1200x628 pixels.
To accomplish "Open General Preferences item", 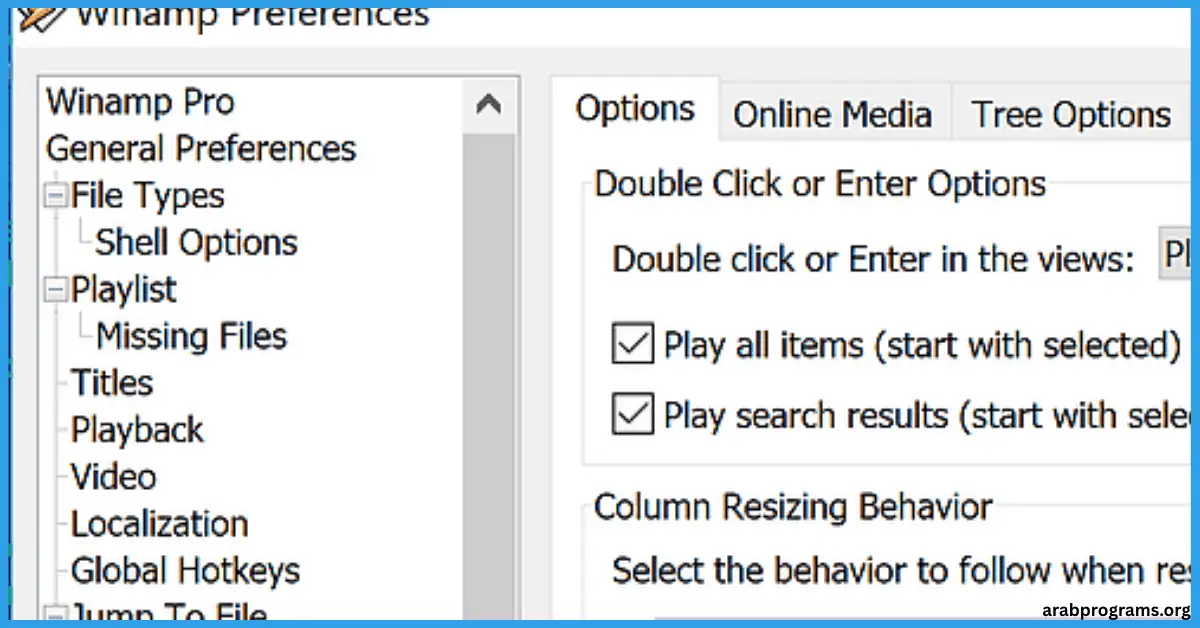I will point(201,149).
